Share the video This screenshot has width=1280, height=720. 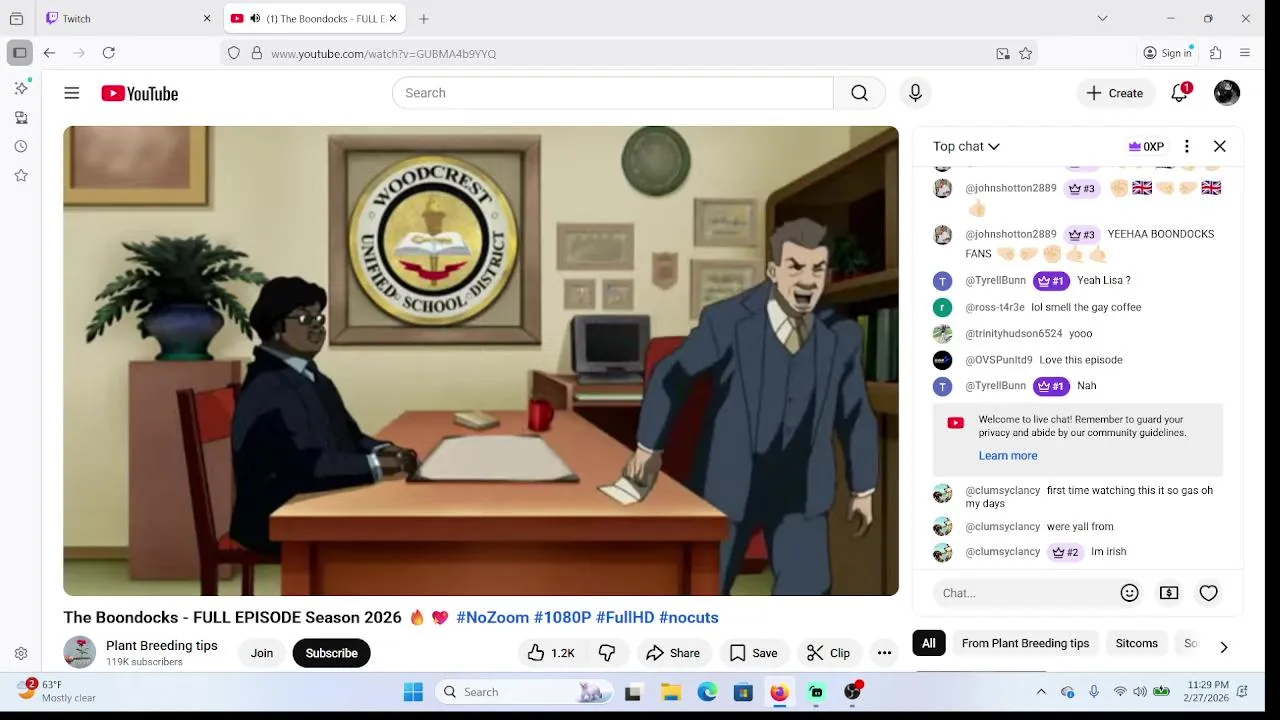click(673, 653)
